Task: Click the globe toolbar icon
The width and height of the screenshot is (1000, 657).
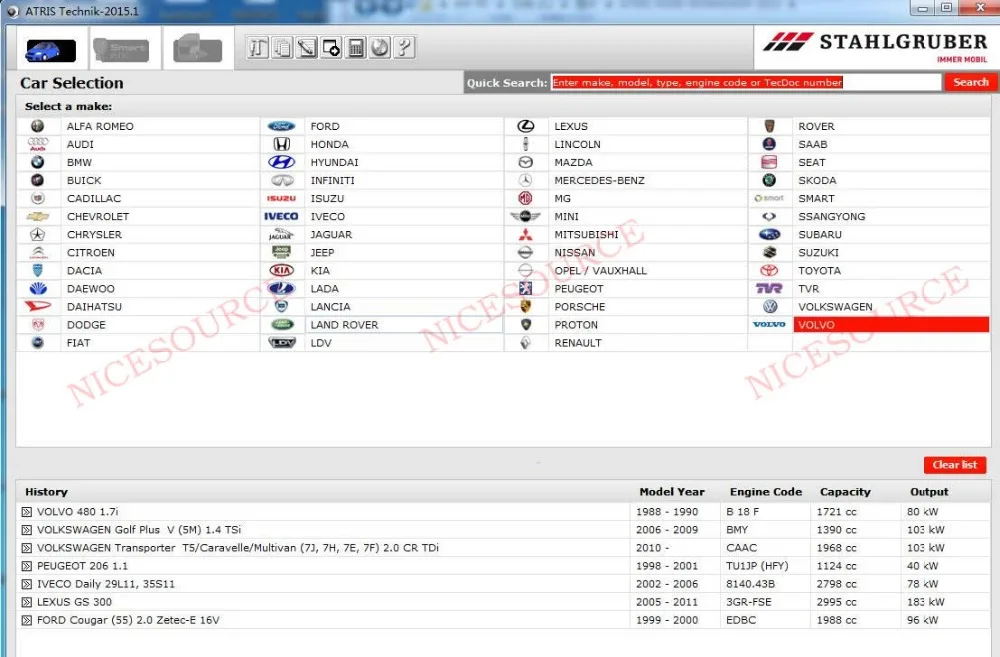Action: pos(380,48)
